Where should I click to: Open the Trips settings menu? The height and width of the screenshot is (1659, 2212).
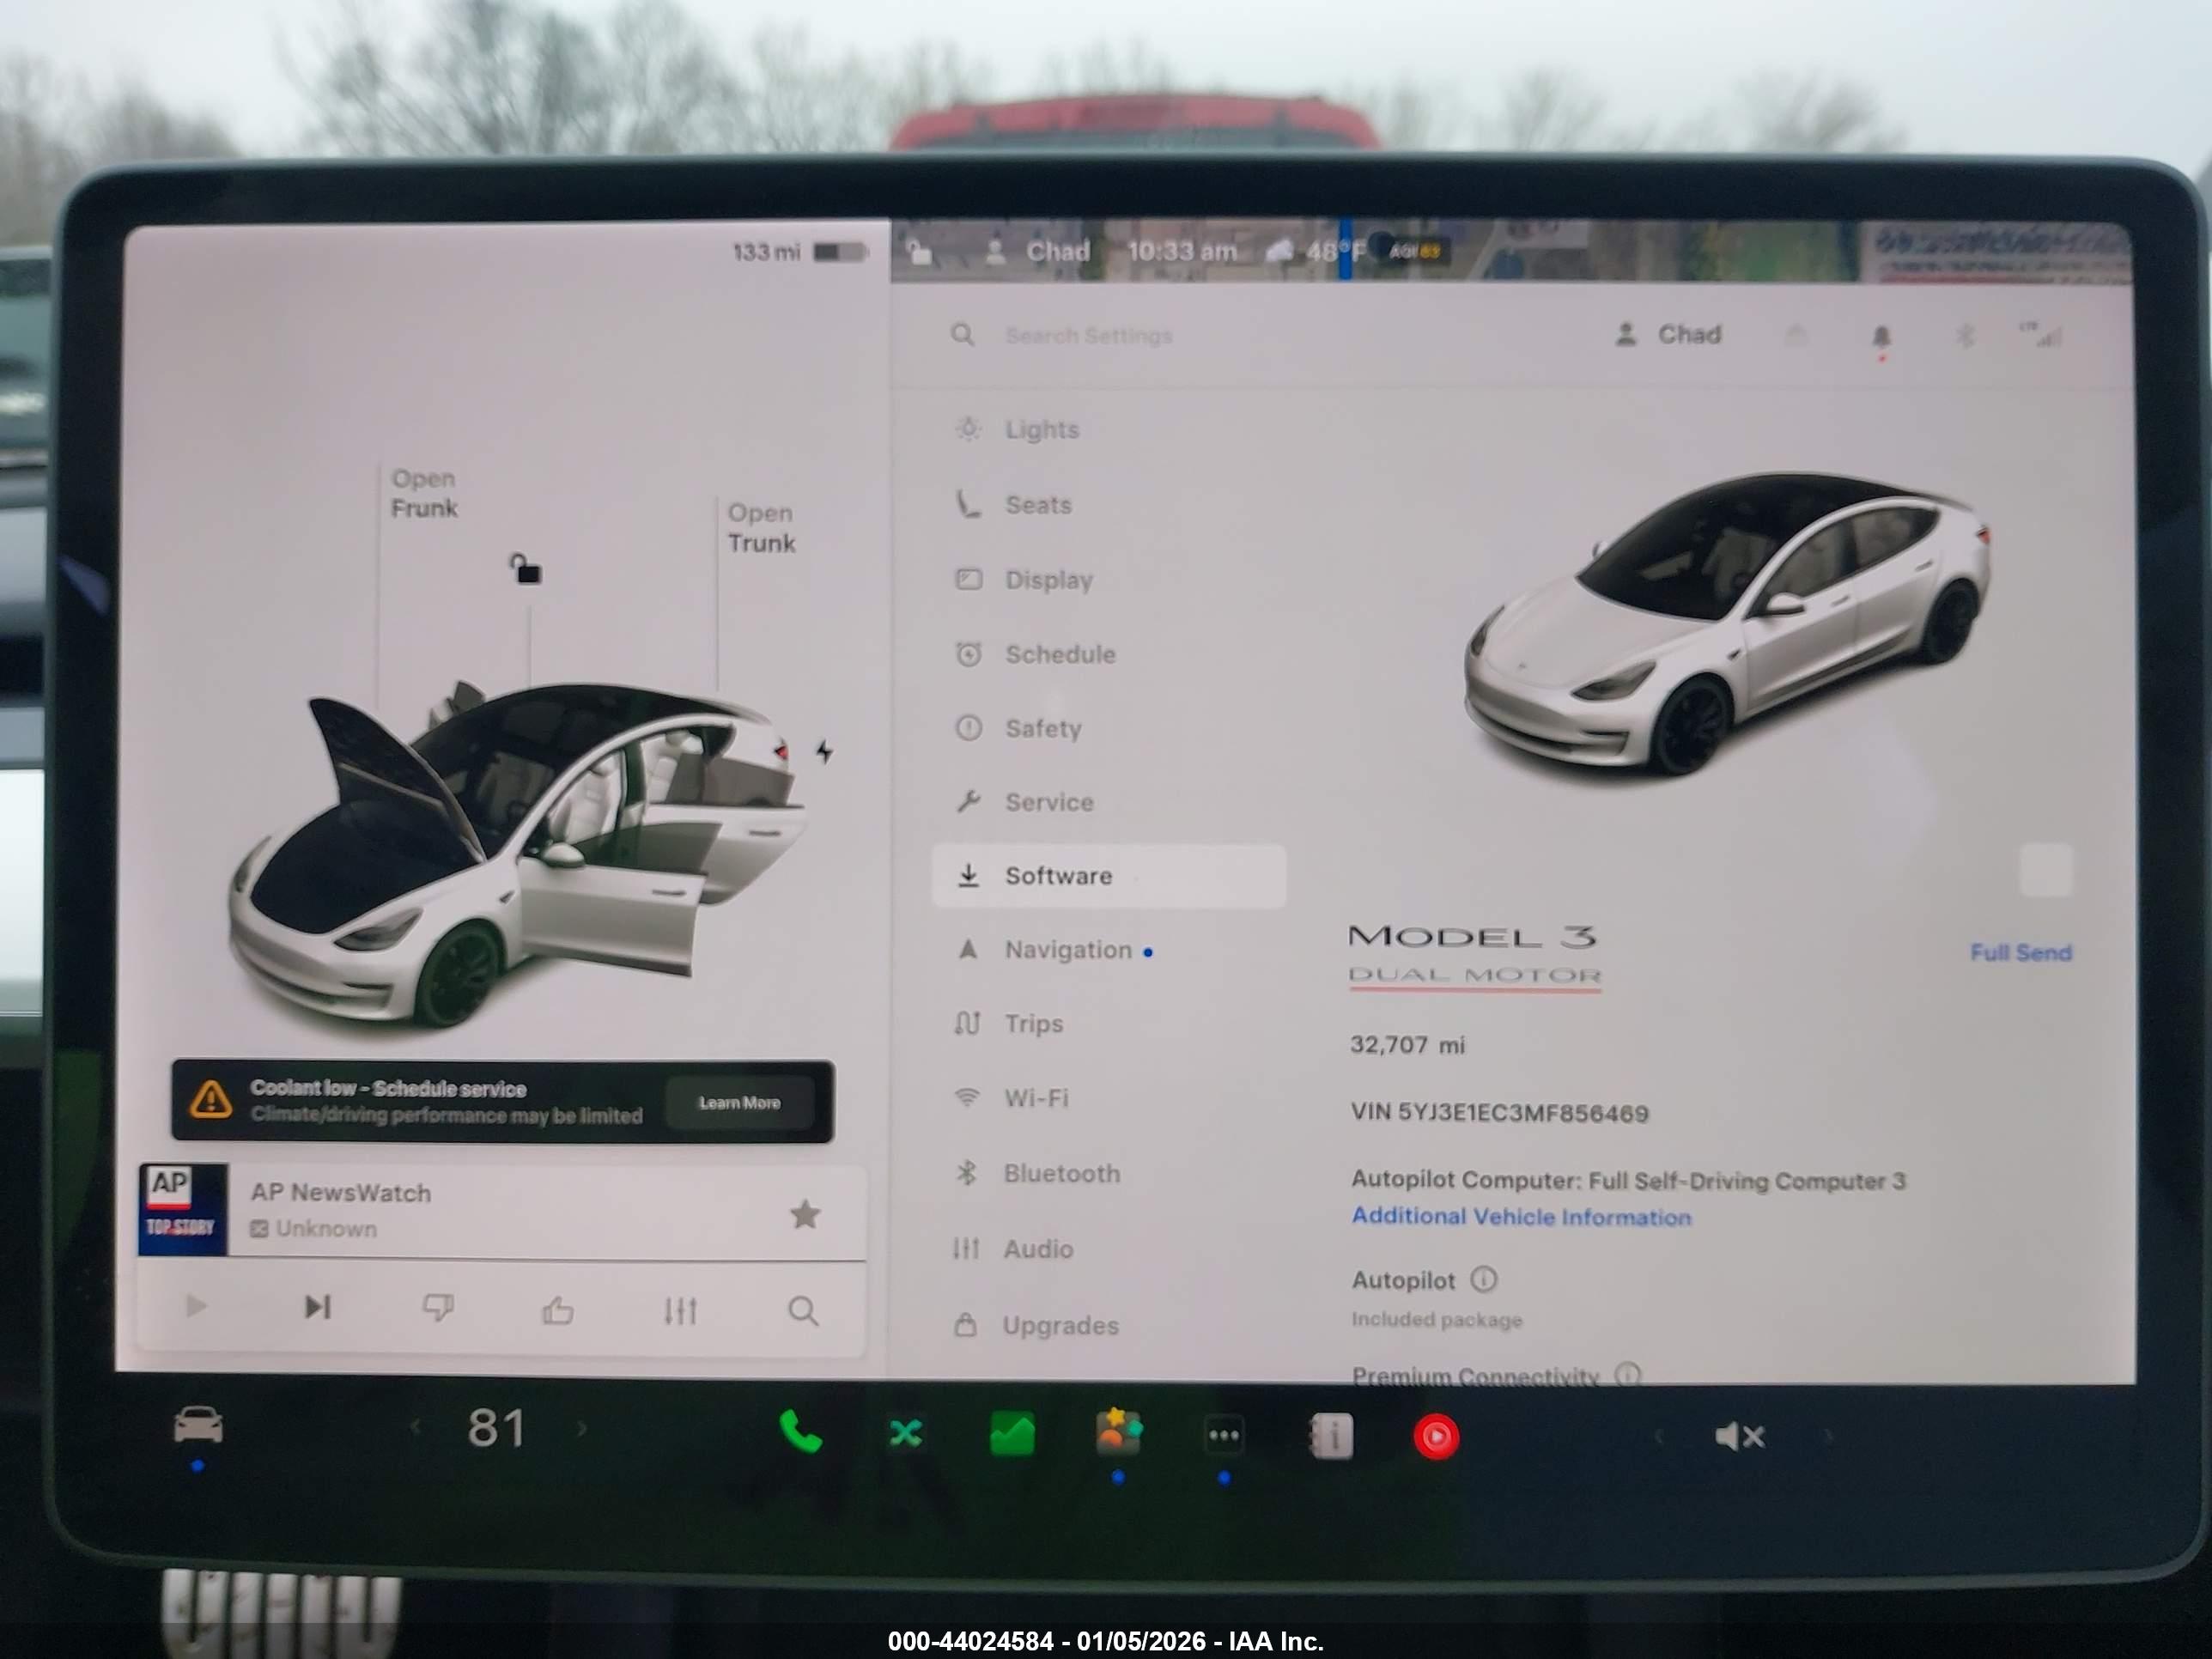point(1032,1024)
